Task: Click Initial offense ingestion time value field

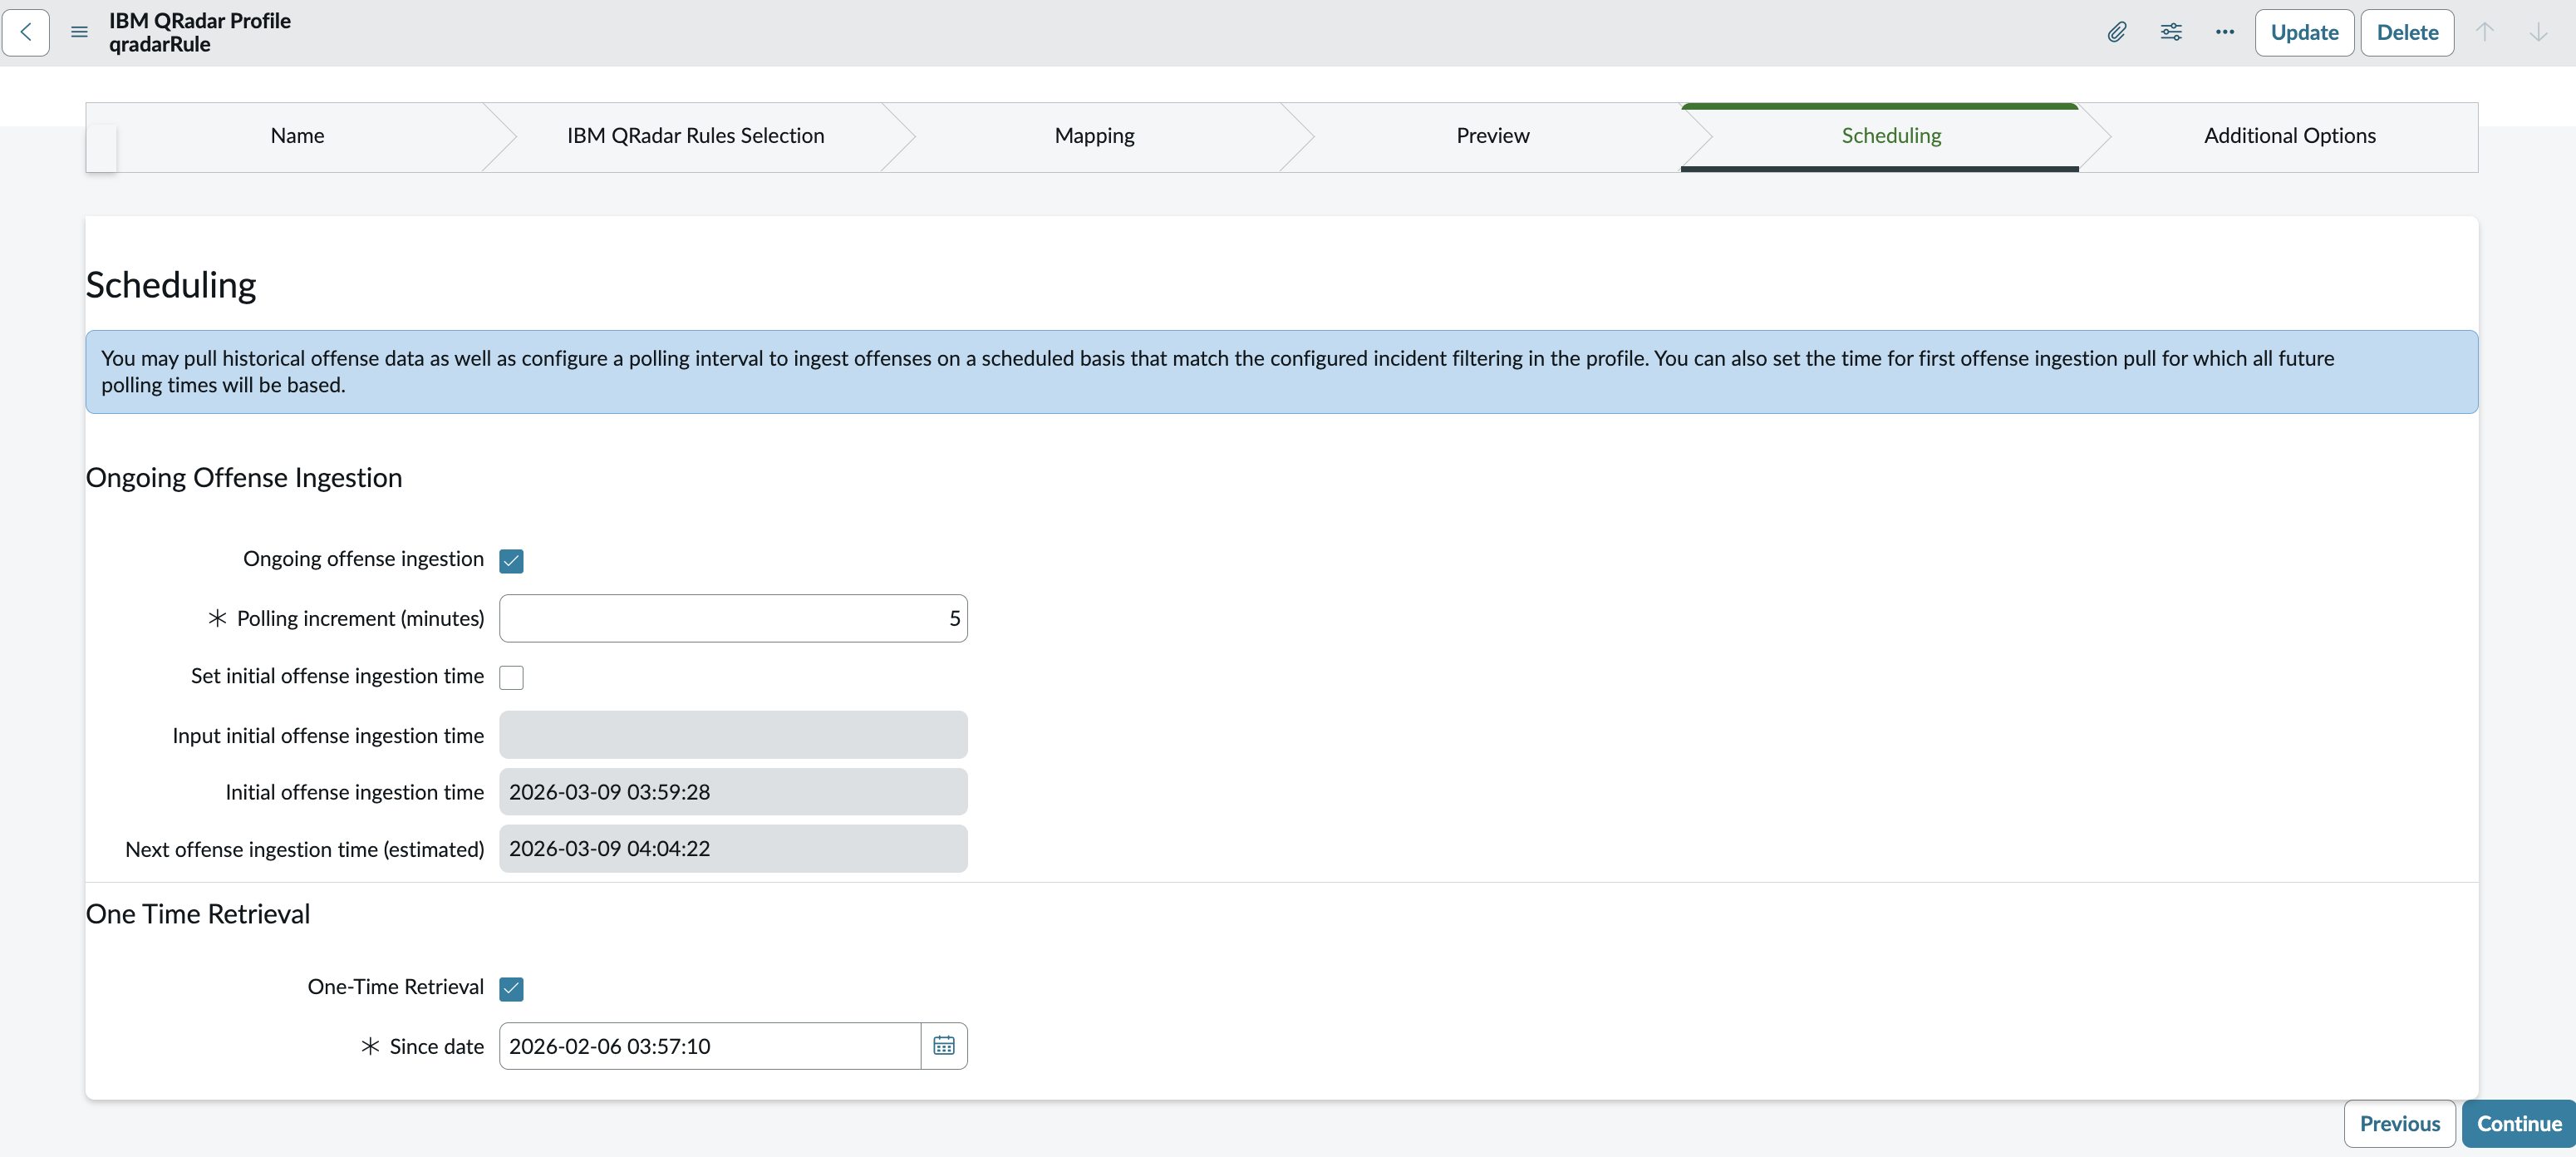Action: tap(733, 792)
